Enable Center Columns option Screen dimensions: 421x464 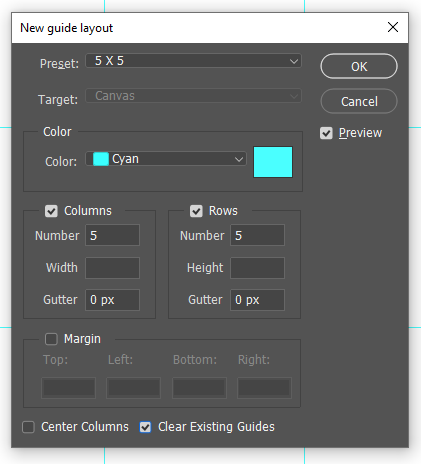[28, 427]
